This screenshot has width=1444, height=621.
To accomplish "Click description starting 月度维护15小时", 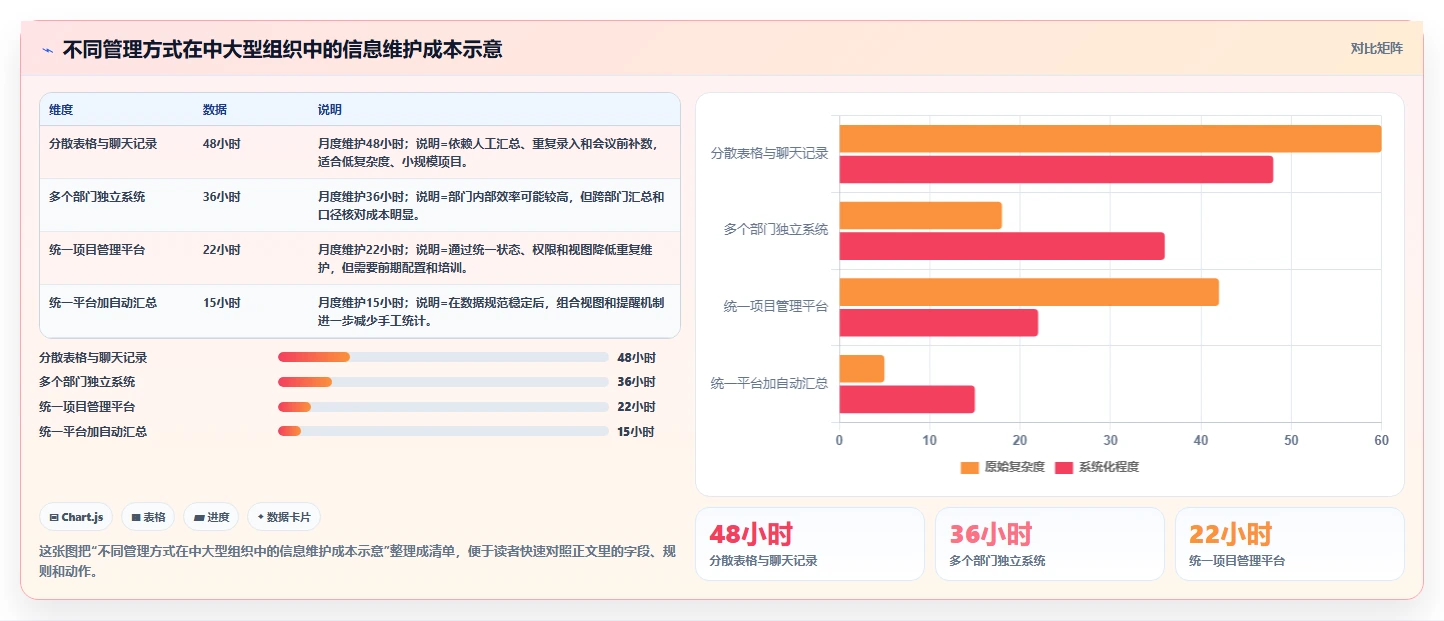I will (x=491, y=311).
